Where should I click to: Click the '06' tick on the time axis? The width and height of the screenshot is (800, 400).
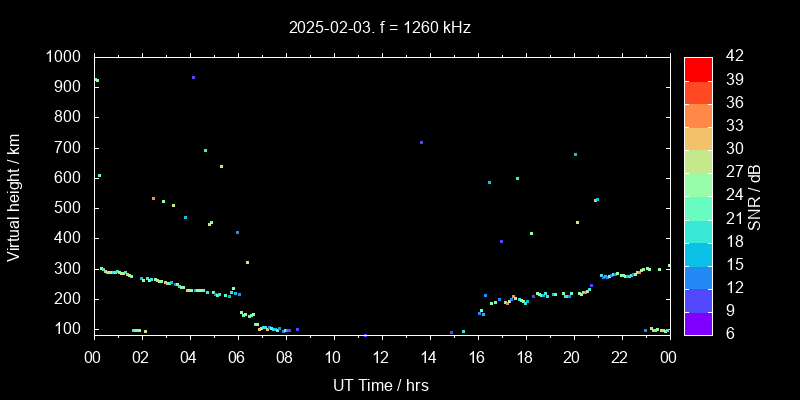point(237,357)
